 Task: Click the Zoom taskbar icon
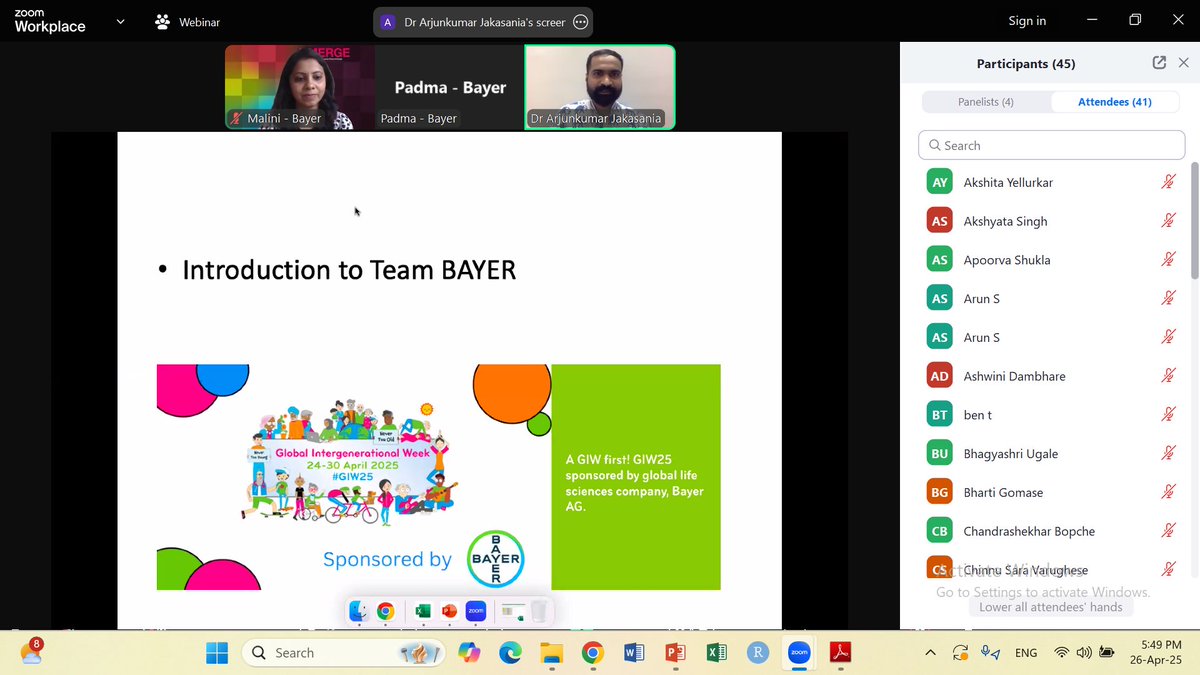(799, 653)
